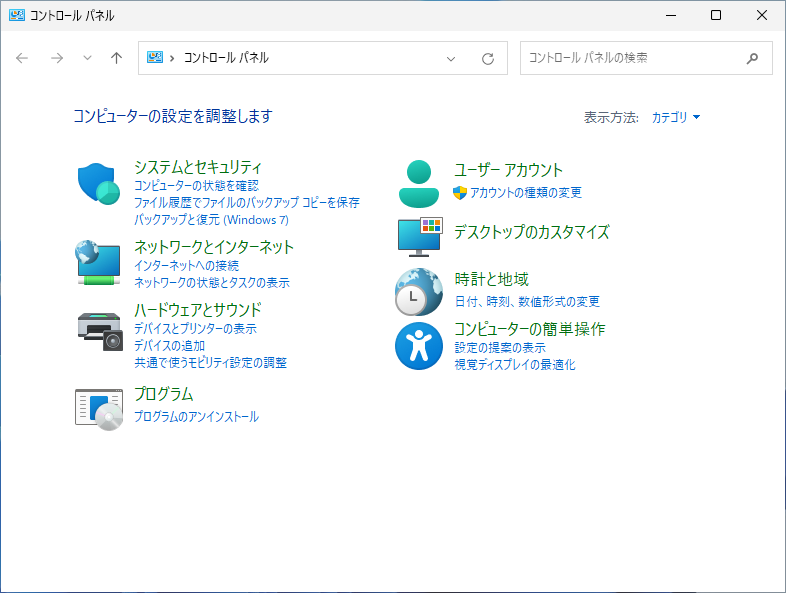This screenshot has height=593, width=786.
Task: Expand the breadcrumb chevron before コントロール パネル
Action: coord(172,58)
